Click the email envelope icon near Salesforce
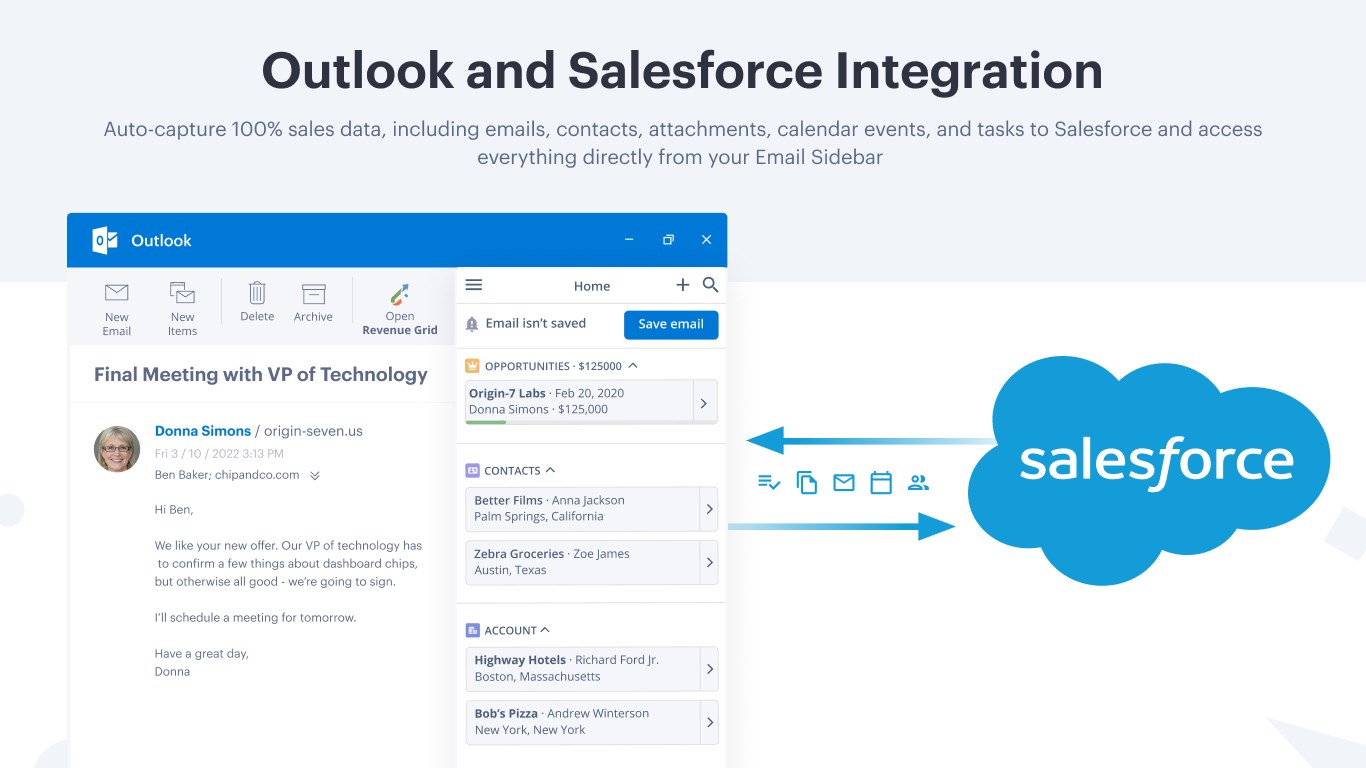 pos(844,483)
